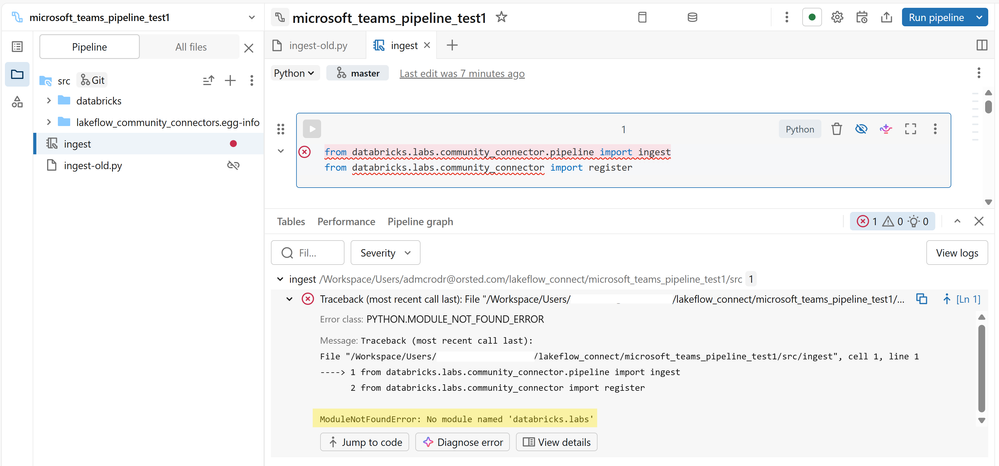Screen dimensions: 999x466
Task: Open the Severity dropdown
Action: tap(385, 253)
